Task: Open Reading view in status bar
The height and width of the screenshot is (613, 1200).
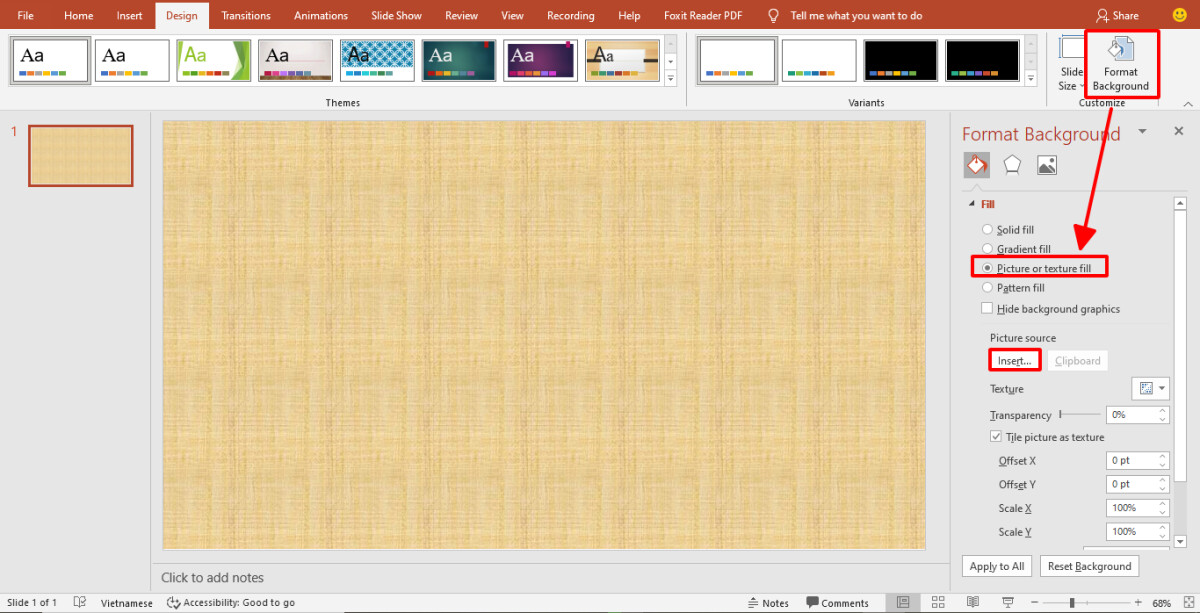Action: pos(973,603)
